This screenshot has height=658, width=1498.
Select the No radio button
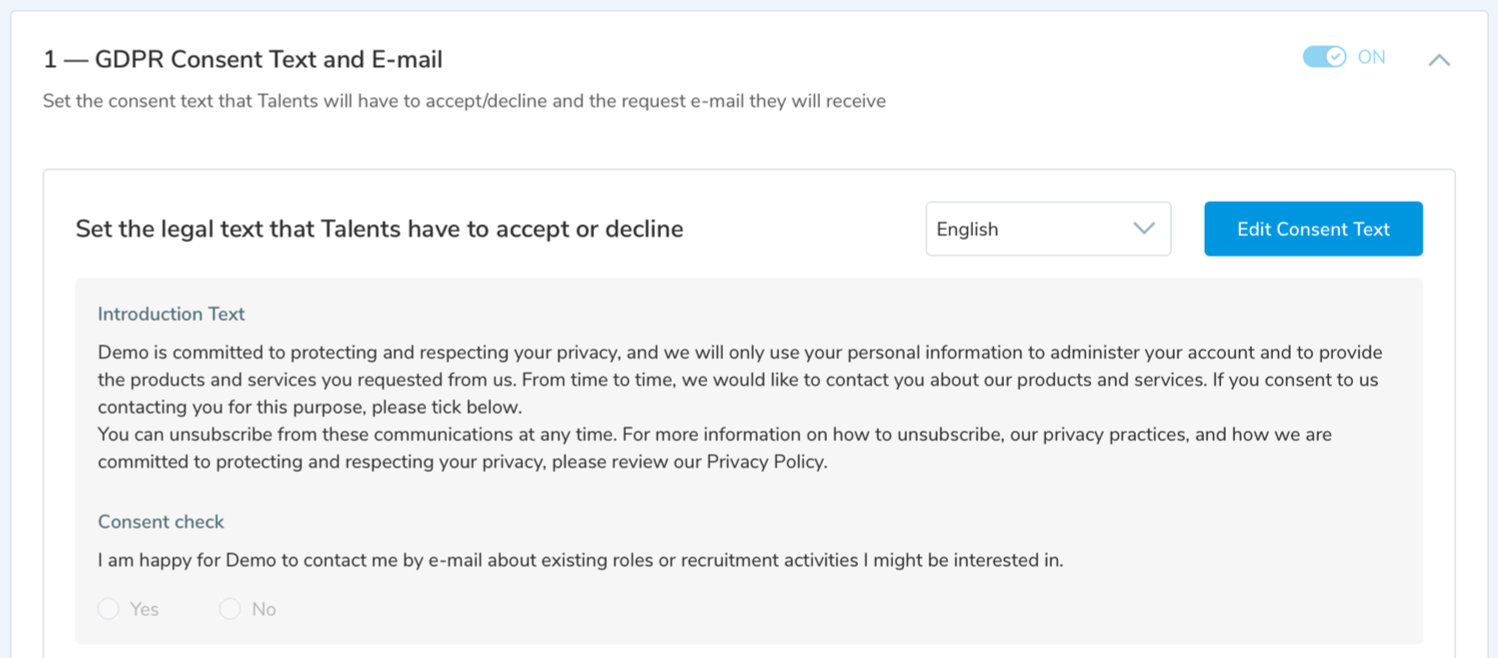coord(230,609)
